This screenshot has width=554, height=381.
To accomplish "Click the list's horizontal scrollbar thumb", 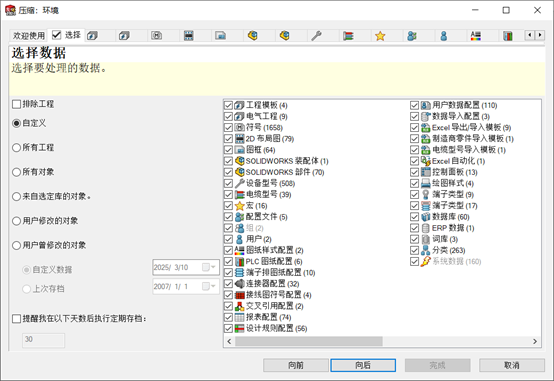I will [309, 341].
